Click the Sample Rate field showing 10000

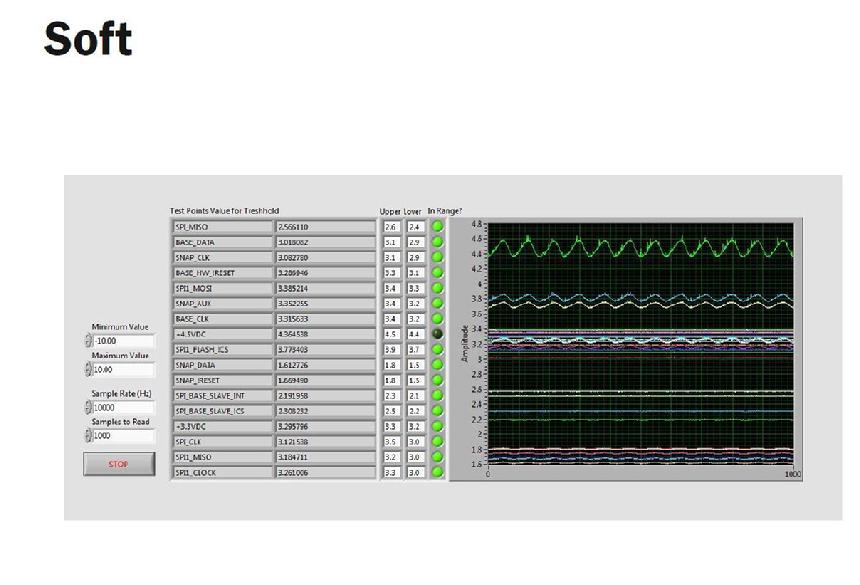click(124, 407)
